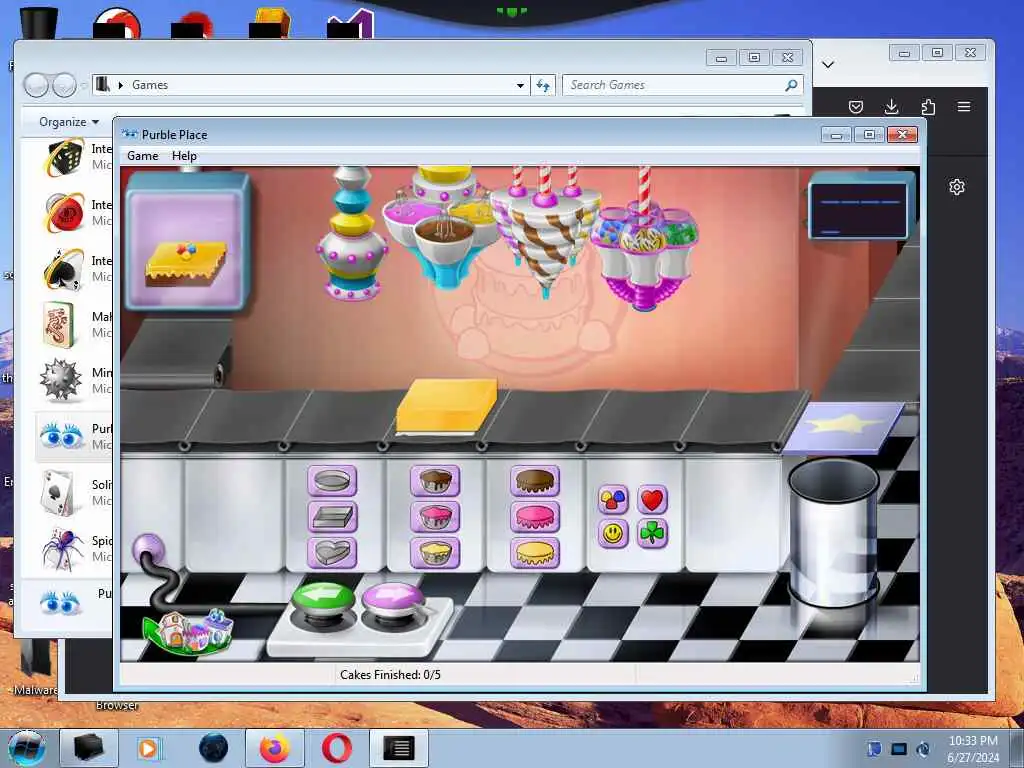This screenshot has width=1024, height=768.
Task: Click the yellow cake on conveyor belt
Action: [x=447, y=406]
